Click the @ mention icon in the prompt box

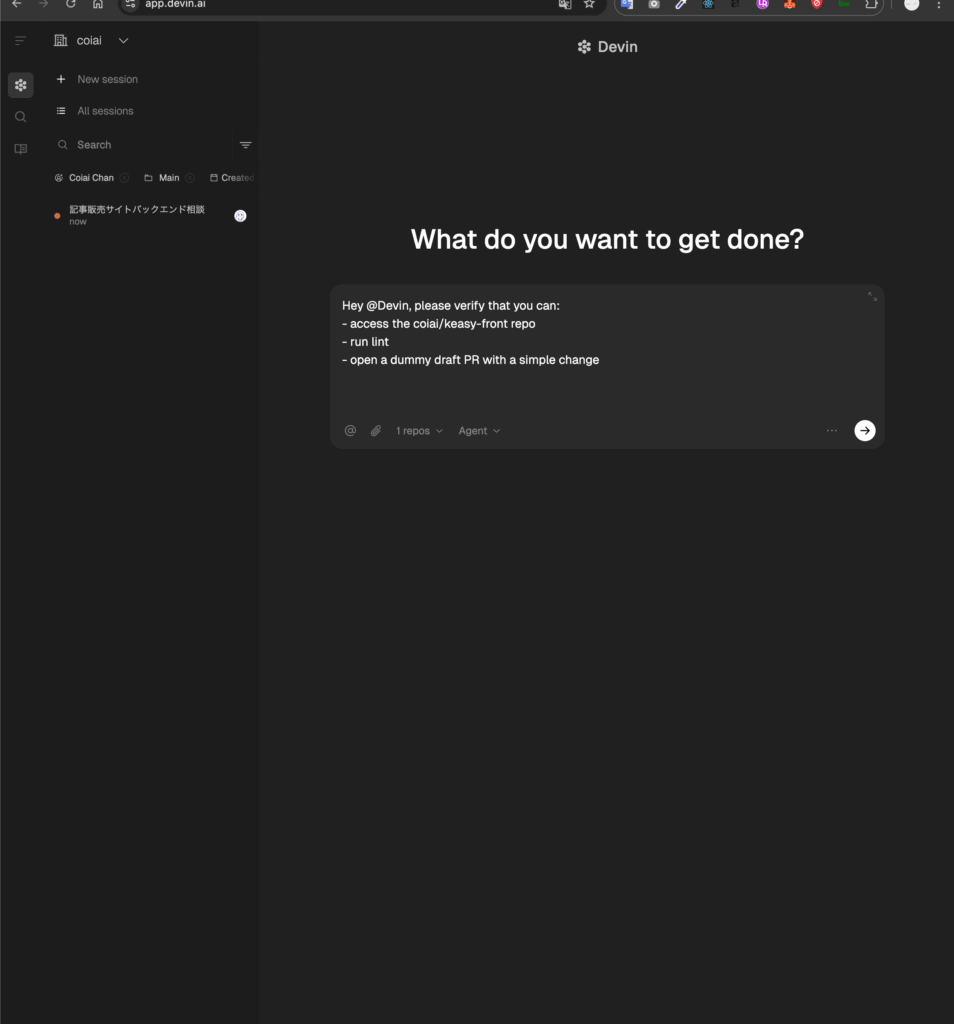(x=350, y=431)
